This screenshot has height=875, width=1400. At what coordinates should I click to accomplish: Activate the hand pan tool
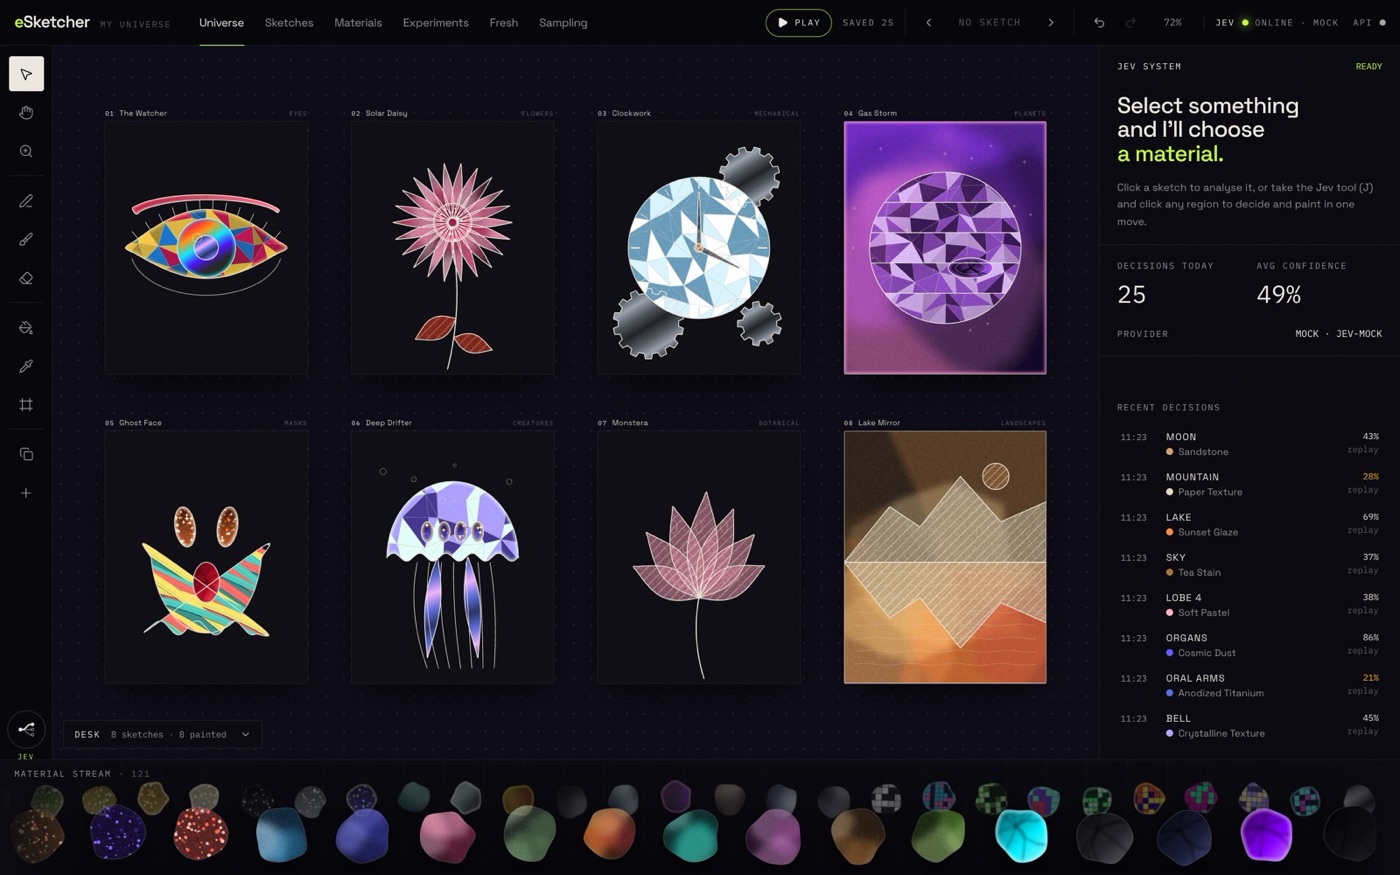pyautogui.click(x=26, y=113)
